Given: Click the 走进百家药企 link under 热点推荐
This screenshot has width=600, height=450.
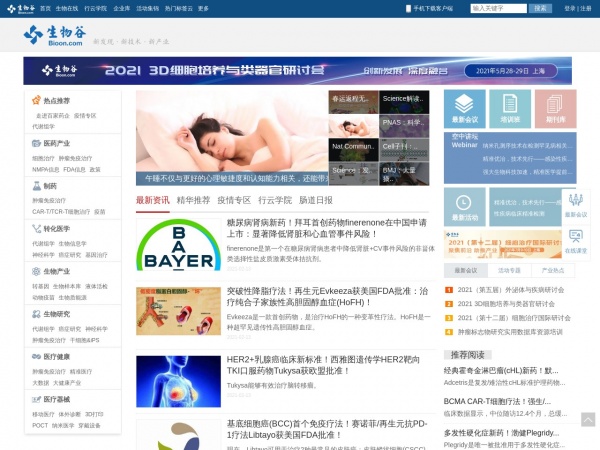Looking at the screenshot, I should tap(53, 116).
